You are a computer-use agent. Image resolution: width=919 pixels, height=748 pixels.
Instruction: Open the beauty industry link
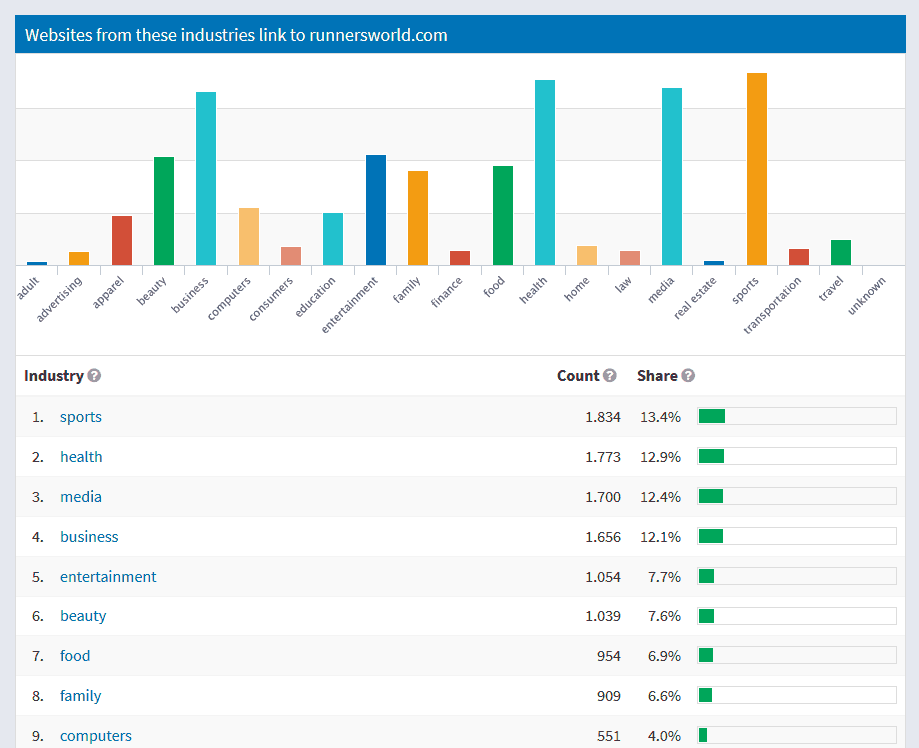(83, 616)
